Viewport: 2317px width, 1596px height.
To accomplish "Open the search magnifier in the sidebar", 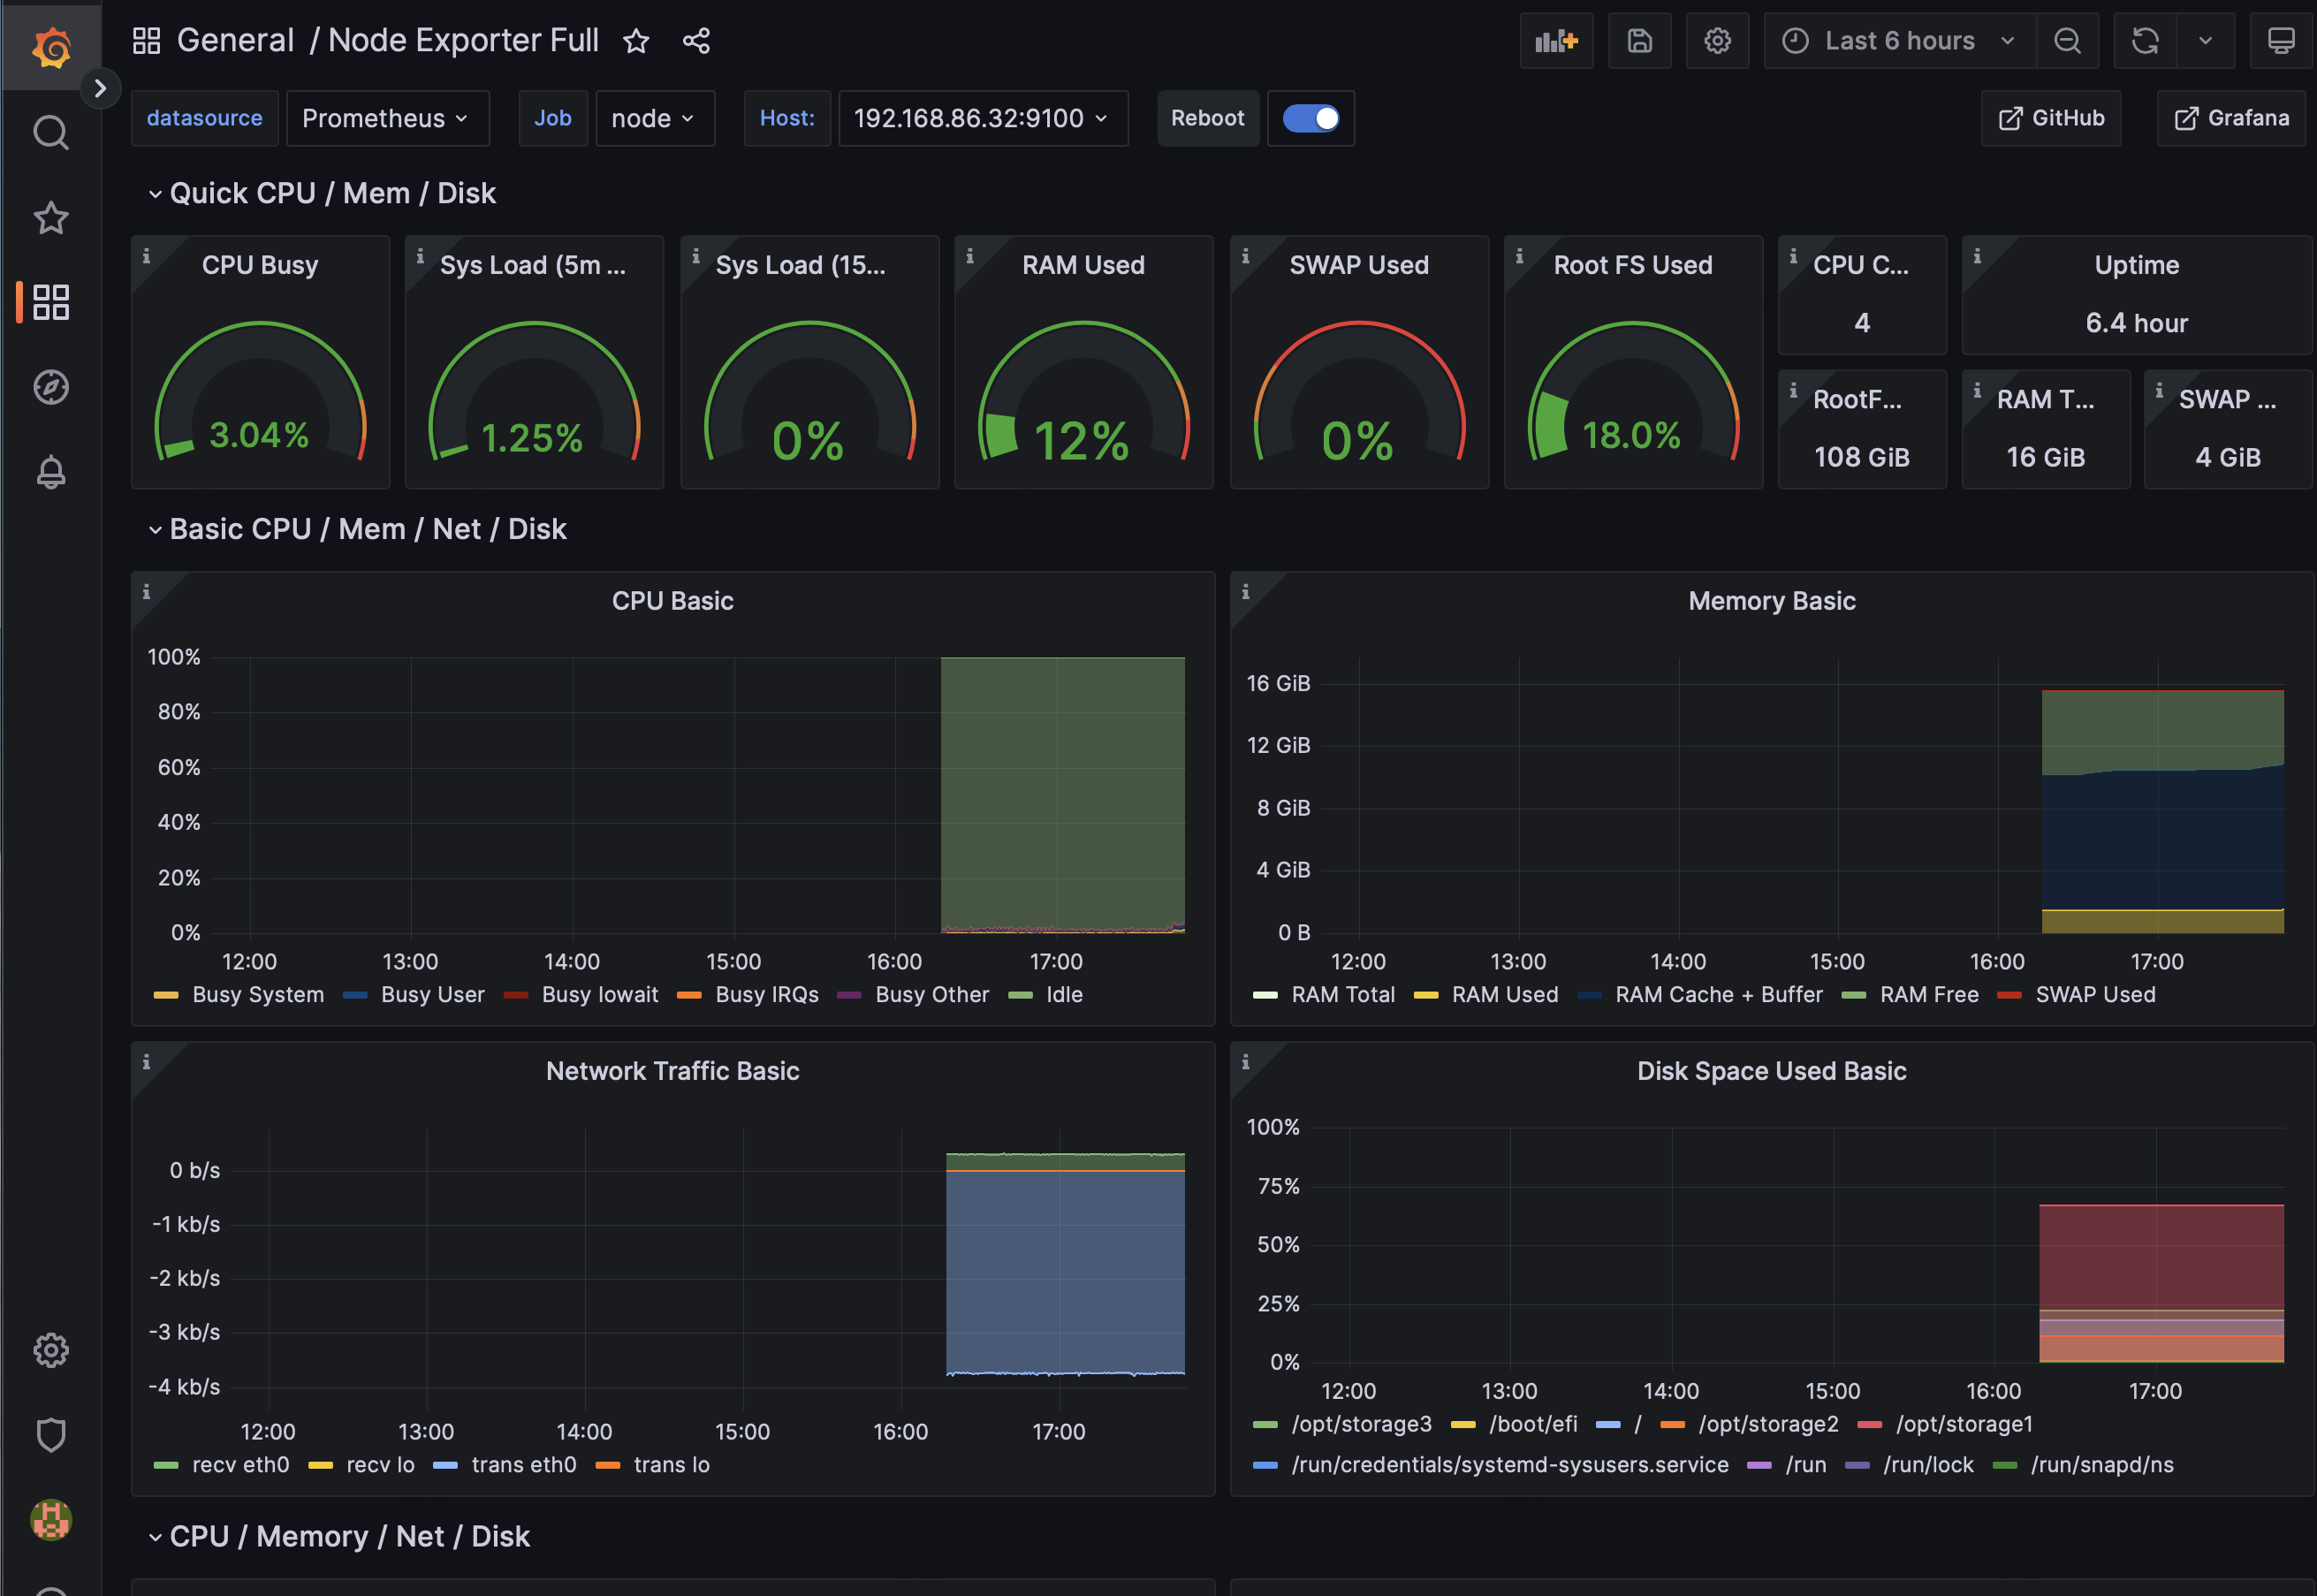I will pos(51,132).
